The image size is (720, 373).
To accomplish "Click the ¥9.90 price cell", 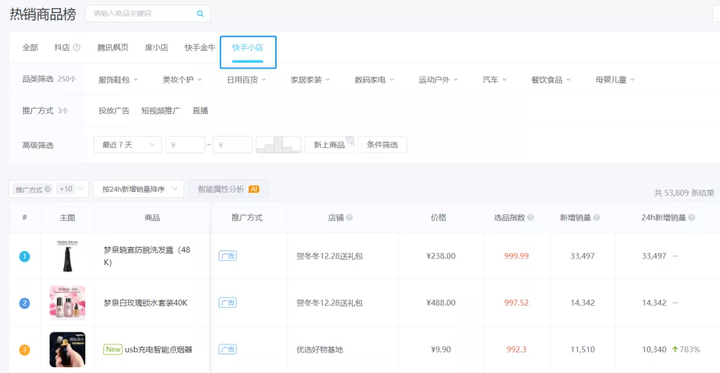I will [x=441, y=350].
